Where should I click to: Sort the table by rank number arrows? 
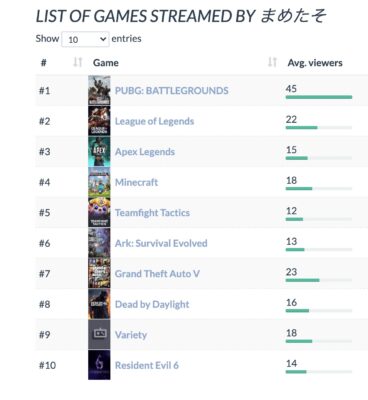[78, 62]
